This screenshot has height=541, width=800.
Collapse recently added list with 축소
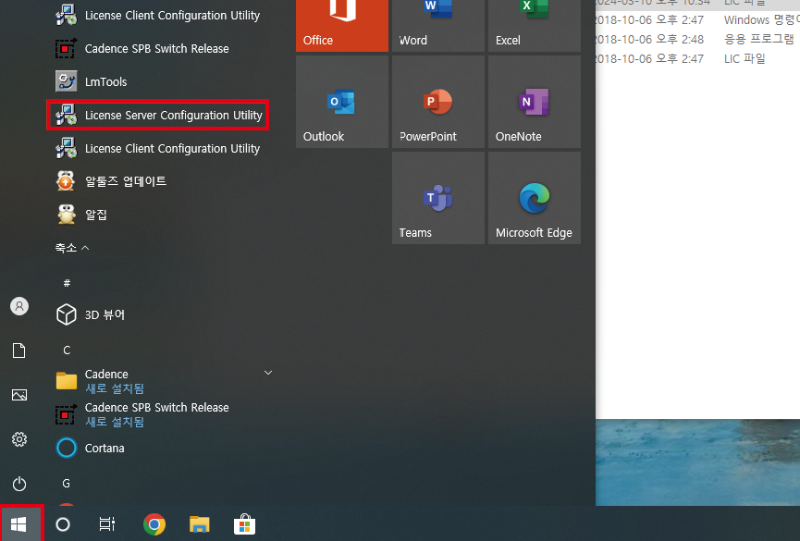72,248
